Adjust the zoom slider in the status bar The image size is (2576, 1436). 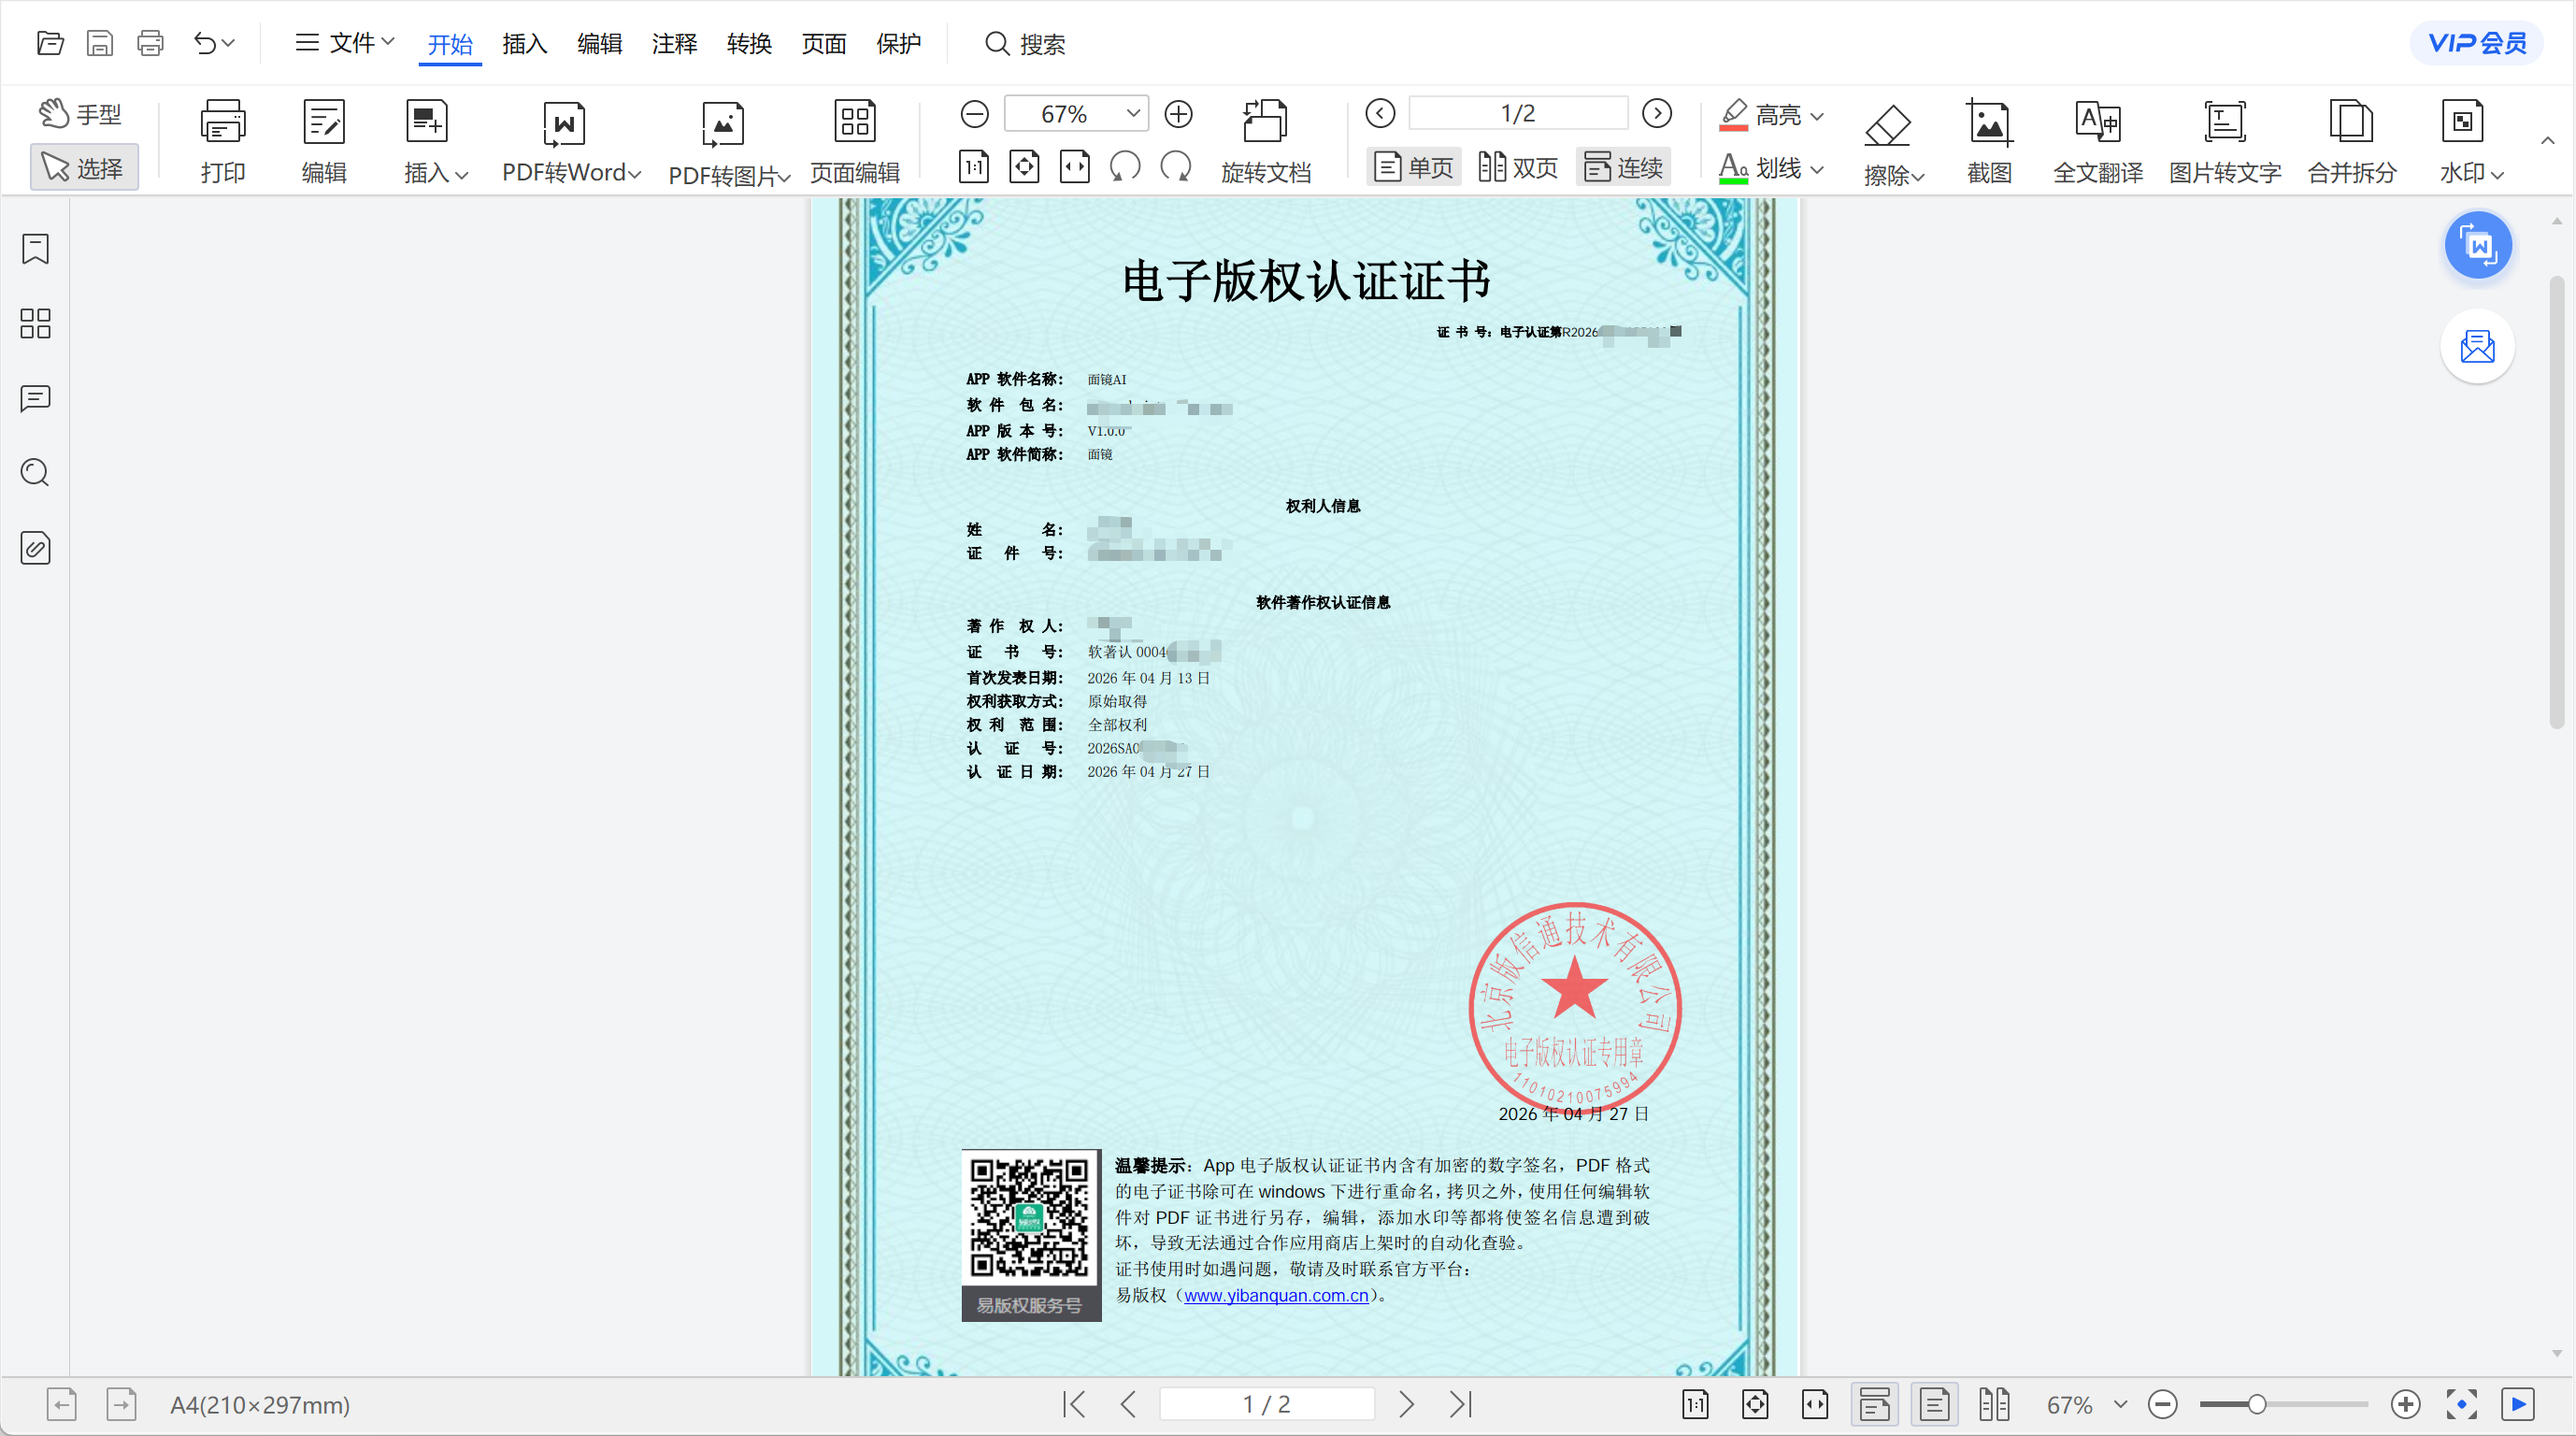click(x=2257, y=1404)
